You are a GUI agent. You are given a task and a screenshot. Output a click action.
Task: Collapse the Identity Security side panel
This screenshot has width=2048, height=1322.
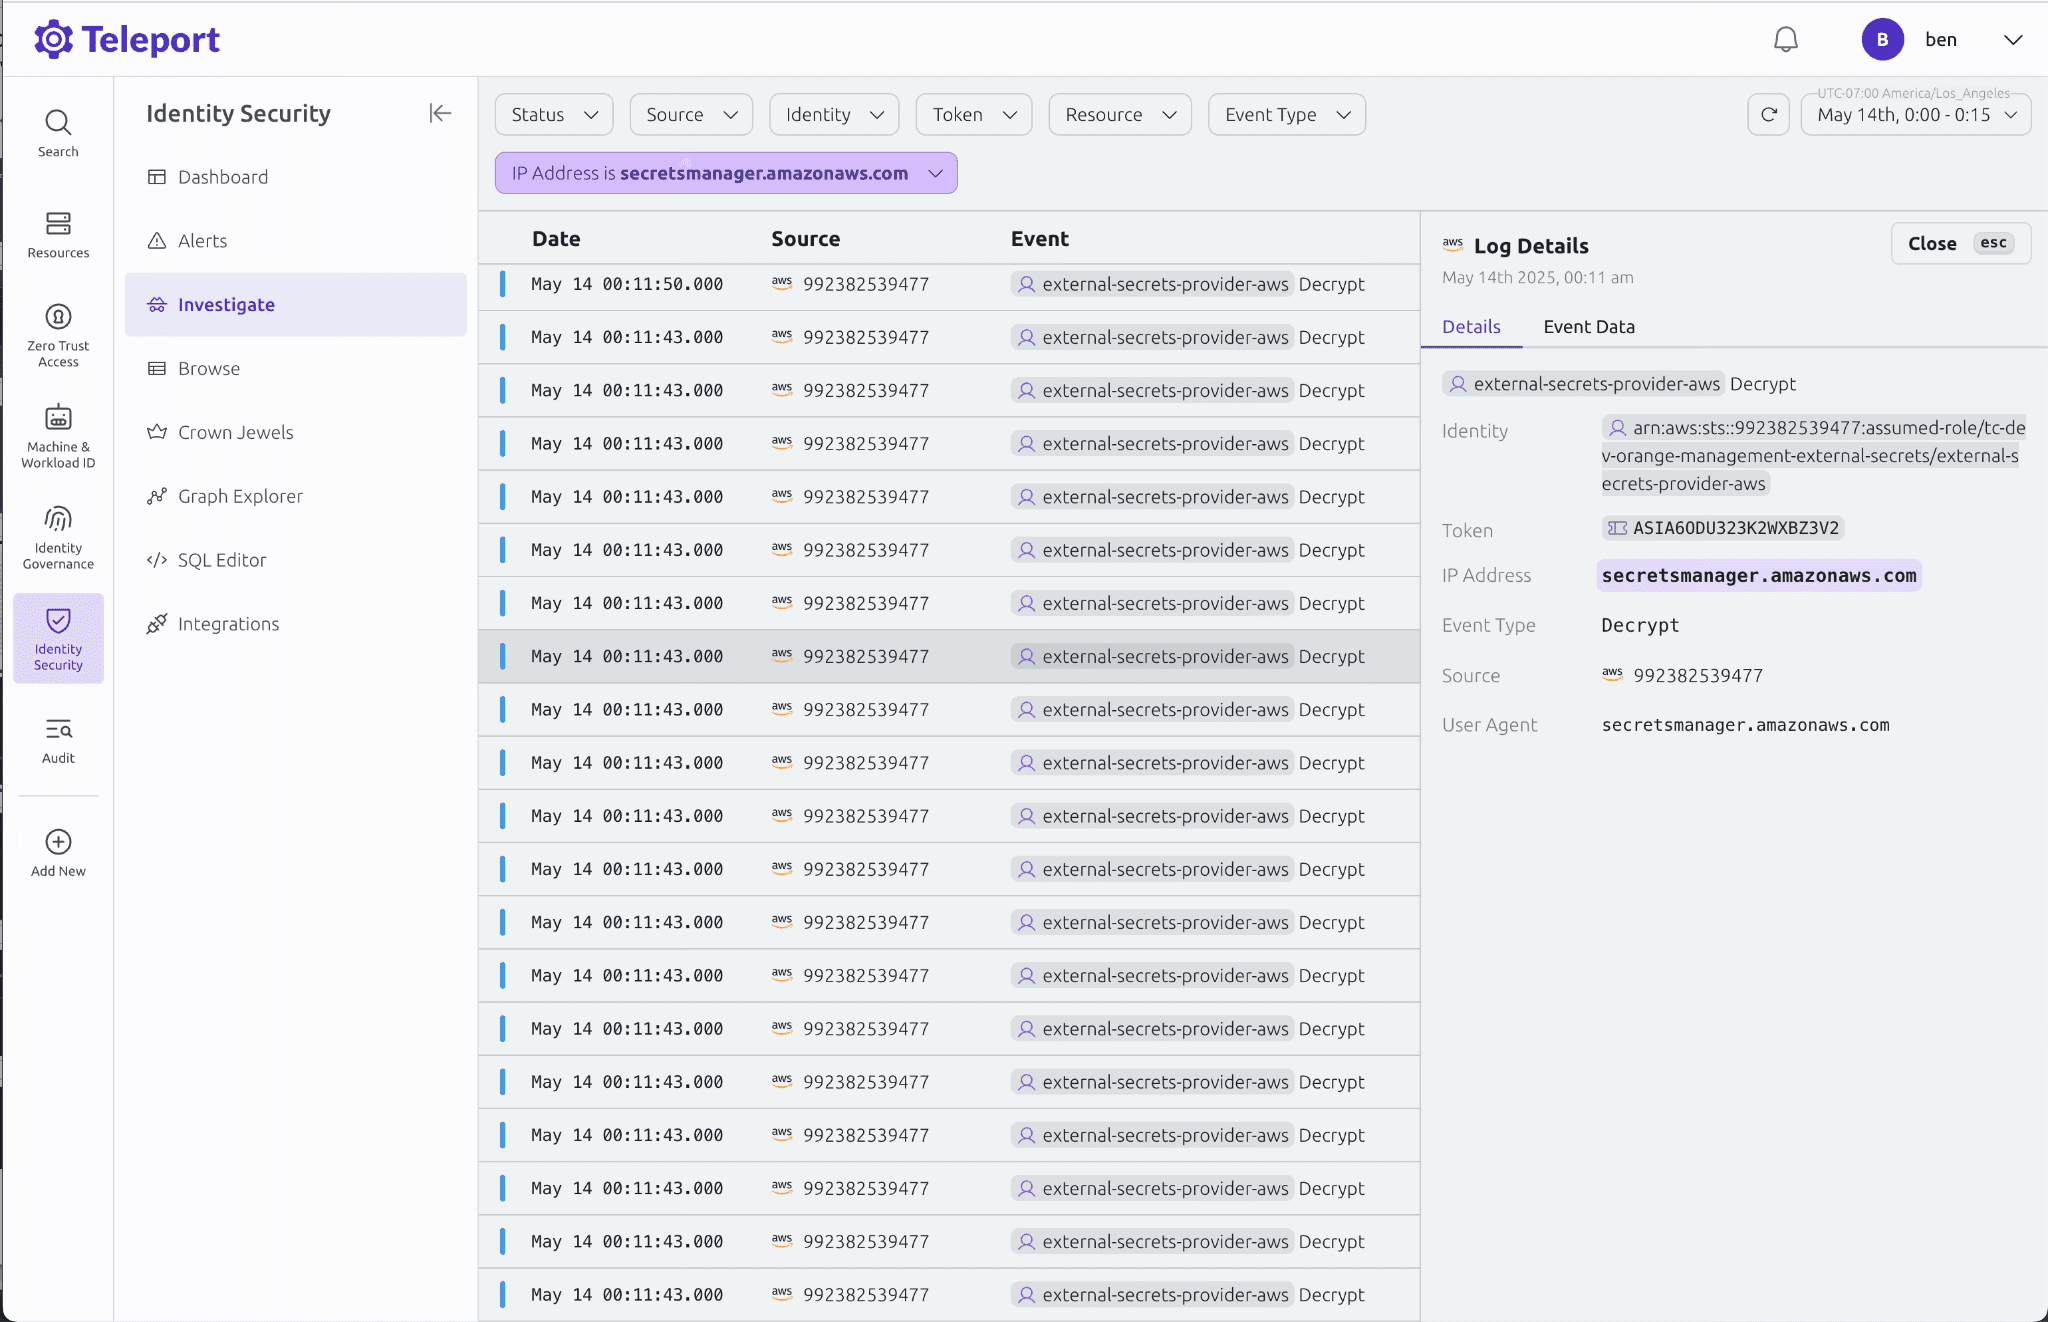click(440, 113)
